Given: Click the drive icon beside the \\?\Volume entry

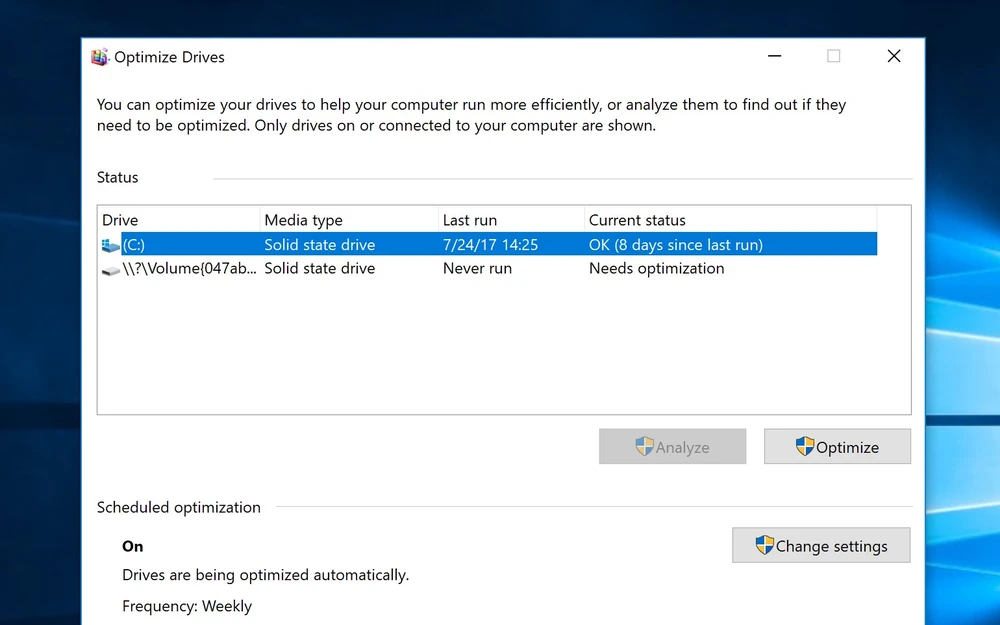Looking at the screenshot, I should [x=110, y=269].
